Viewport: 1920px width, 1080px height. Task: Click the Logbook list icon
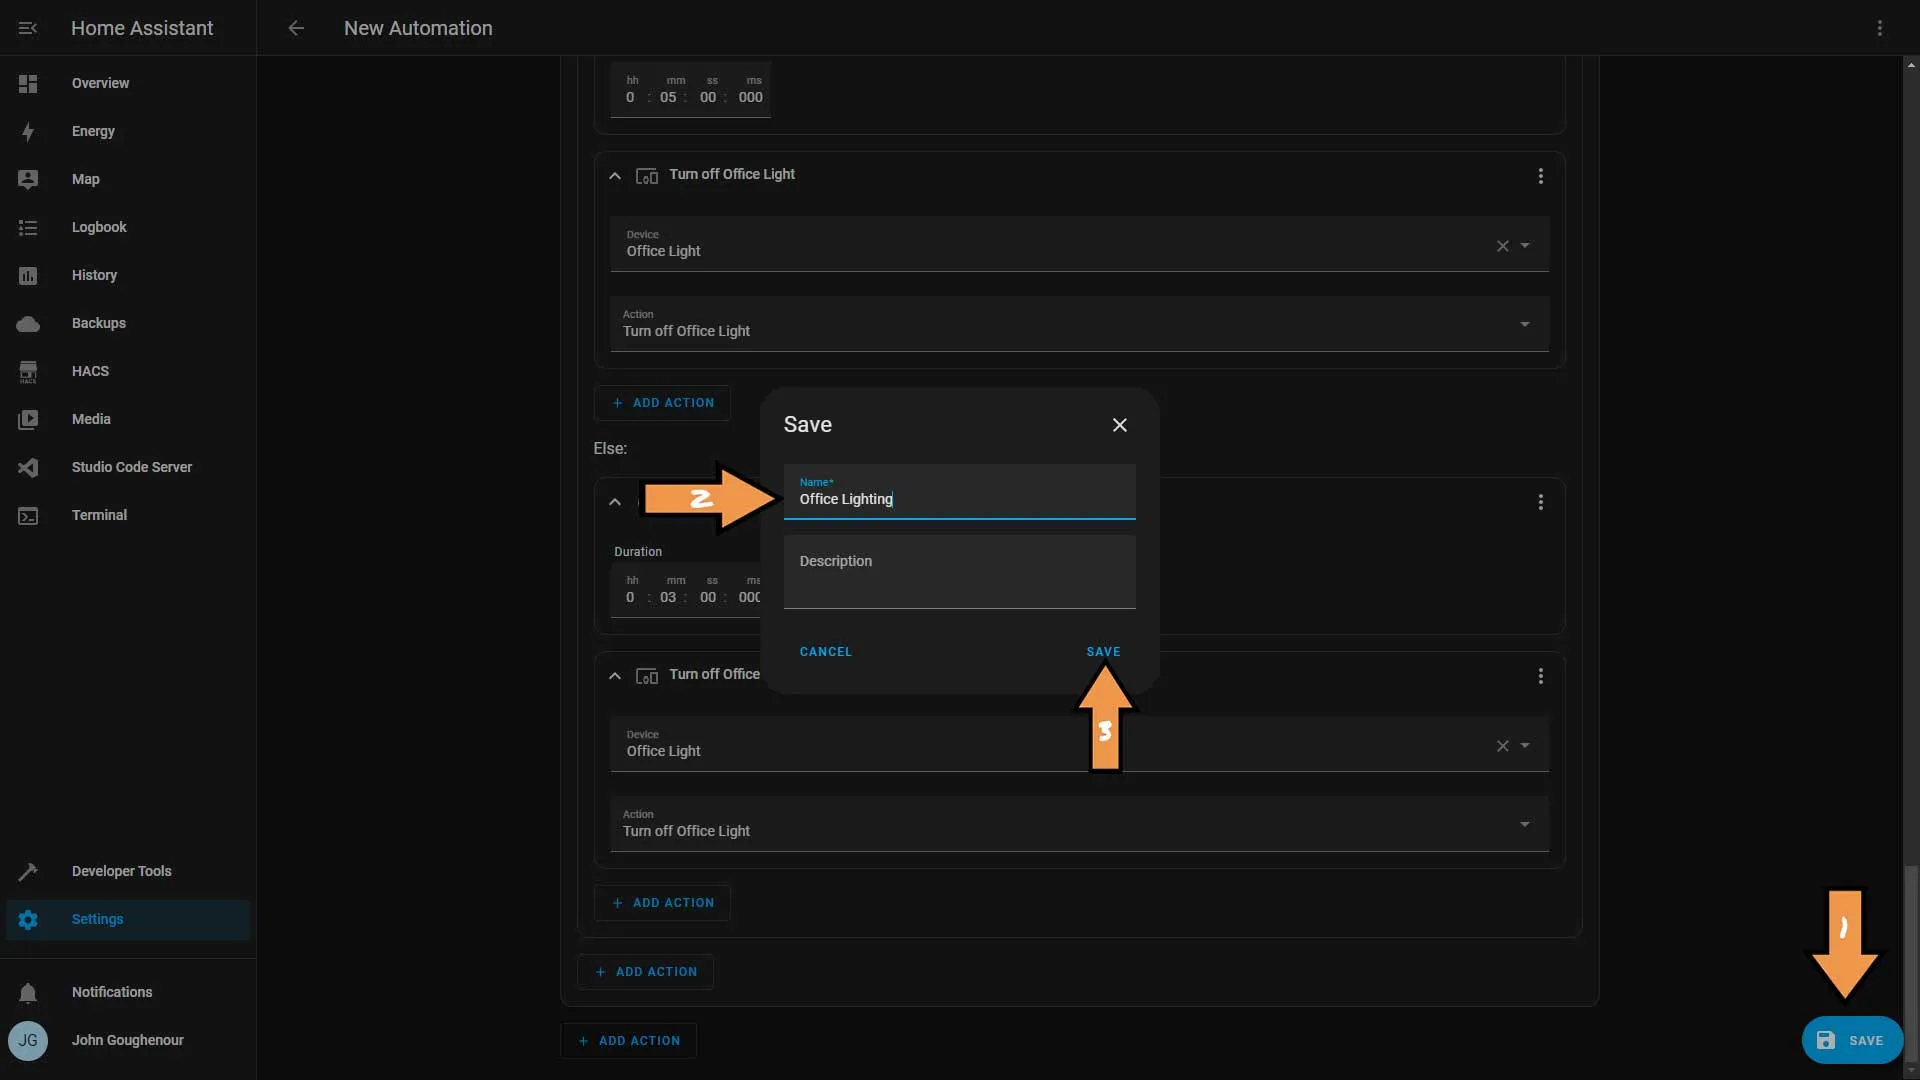coord(28,227)
